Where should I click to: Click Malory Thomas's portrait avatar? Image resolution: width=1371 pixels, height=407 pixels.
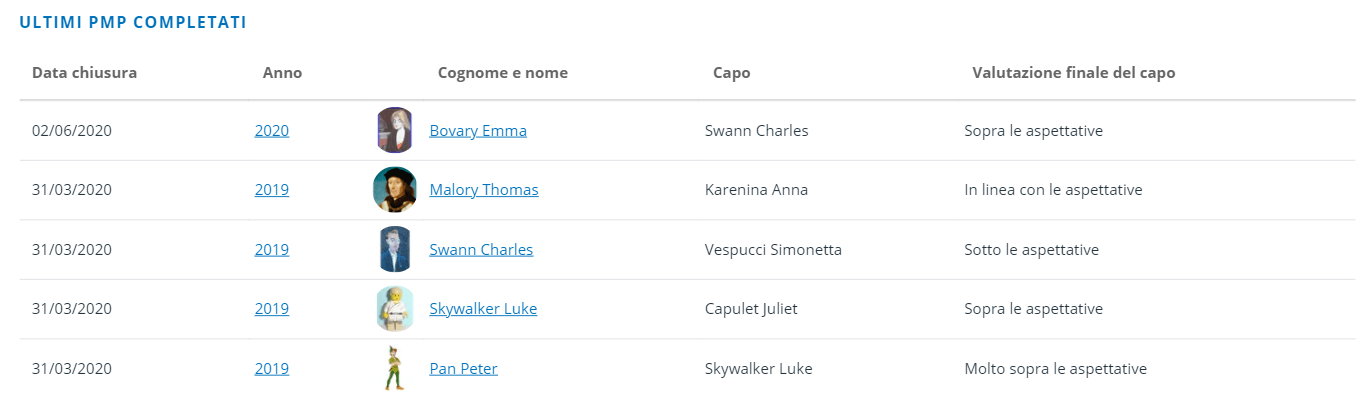(x=394, y=190)
